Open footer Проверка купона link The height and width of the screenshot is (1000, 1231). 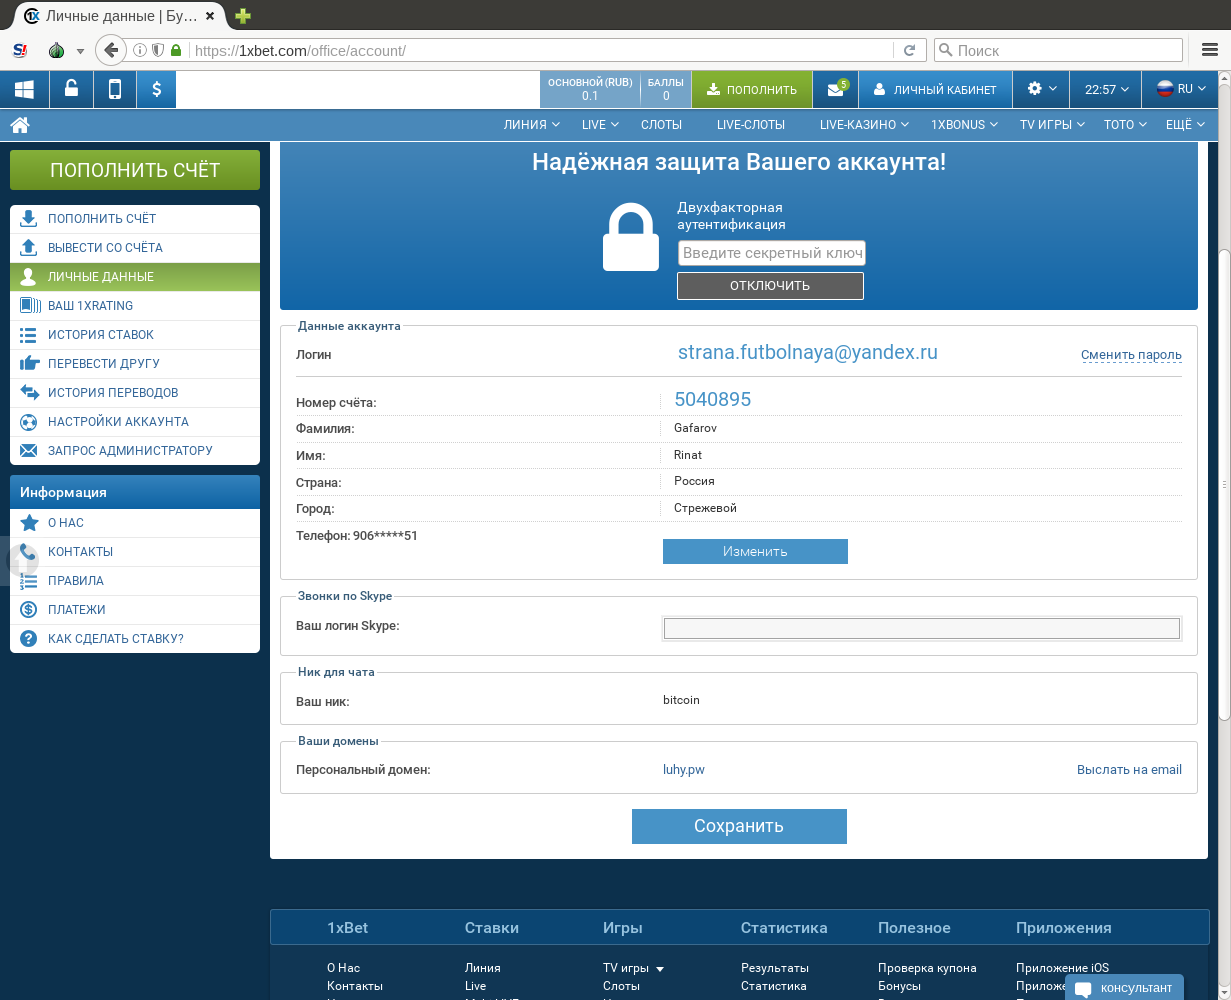(x=927, y=968)
